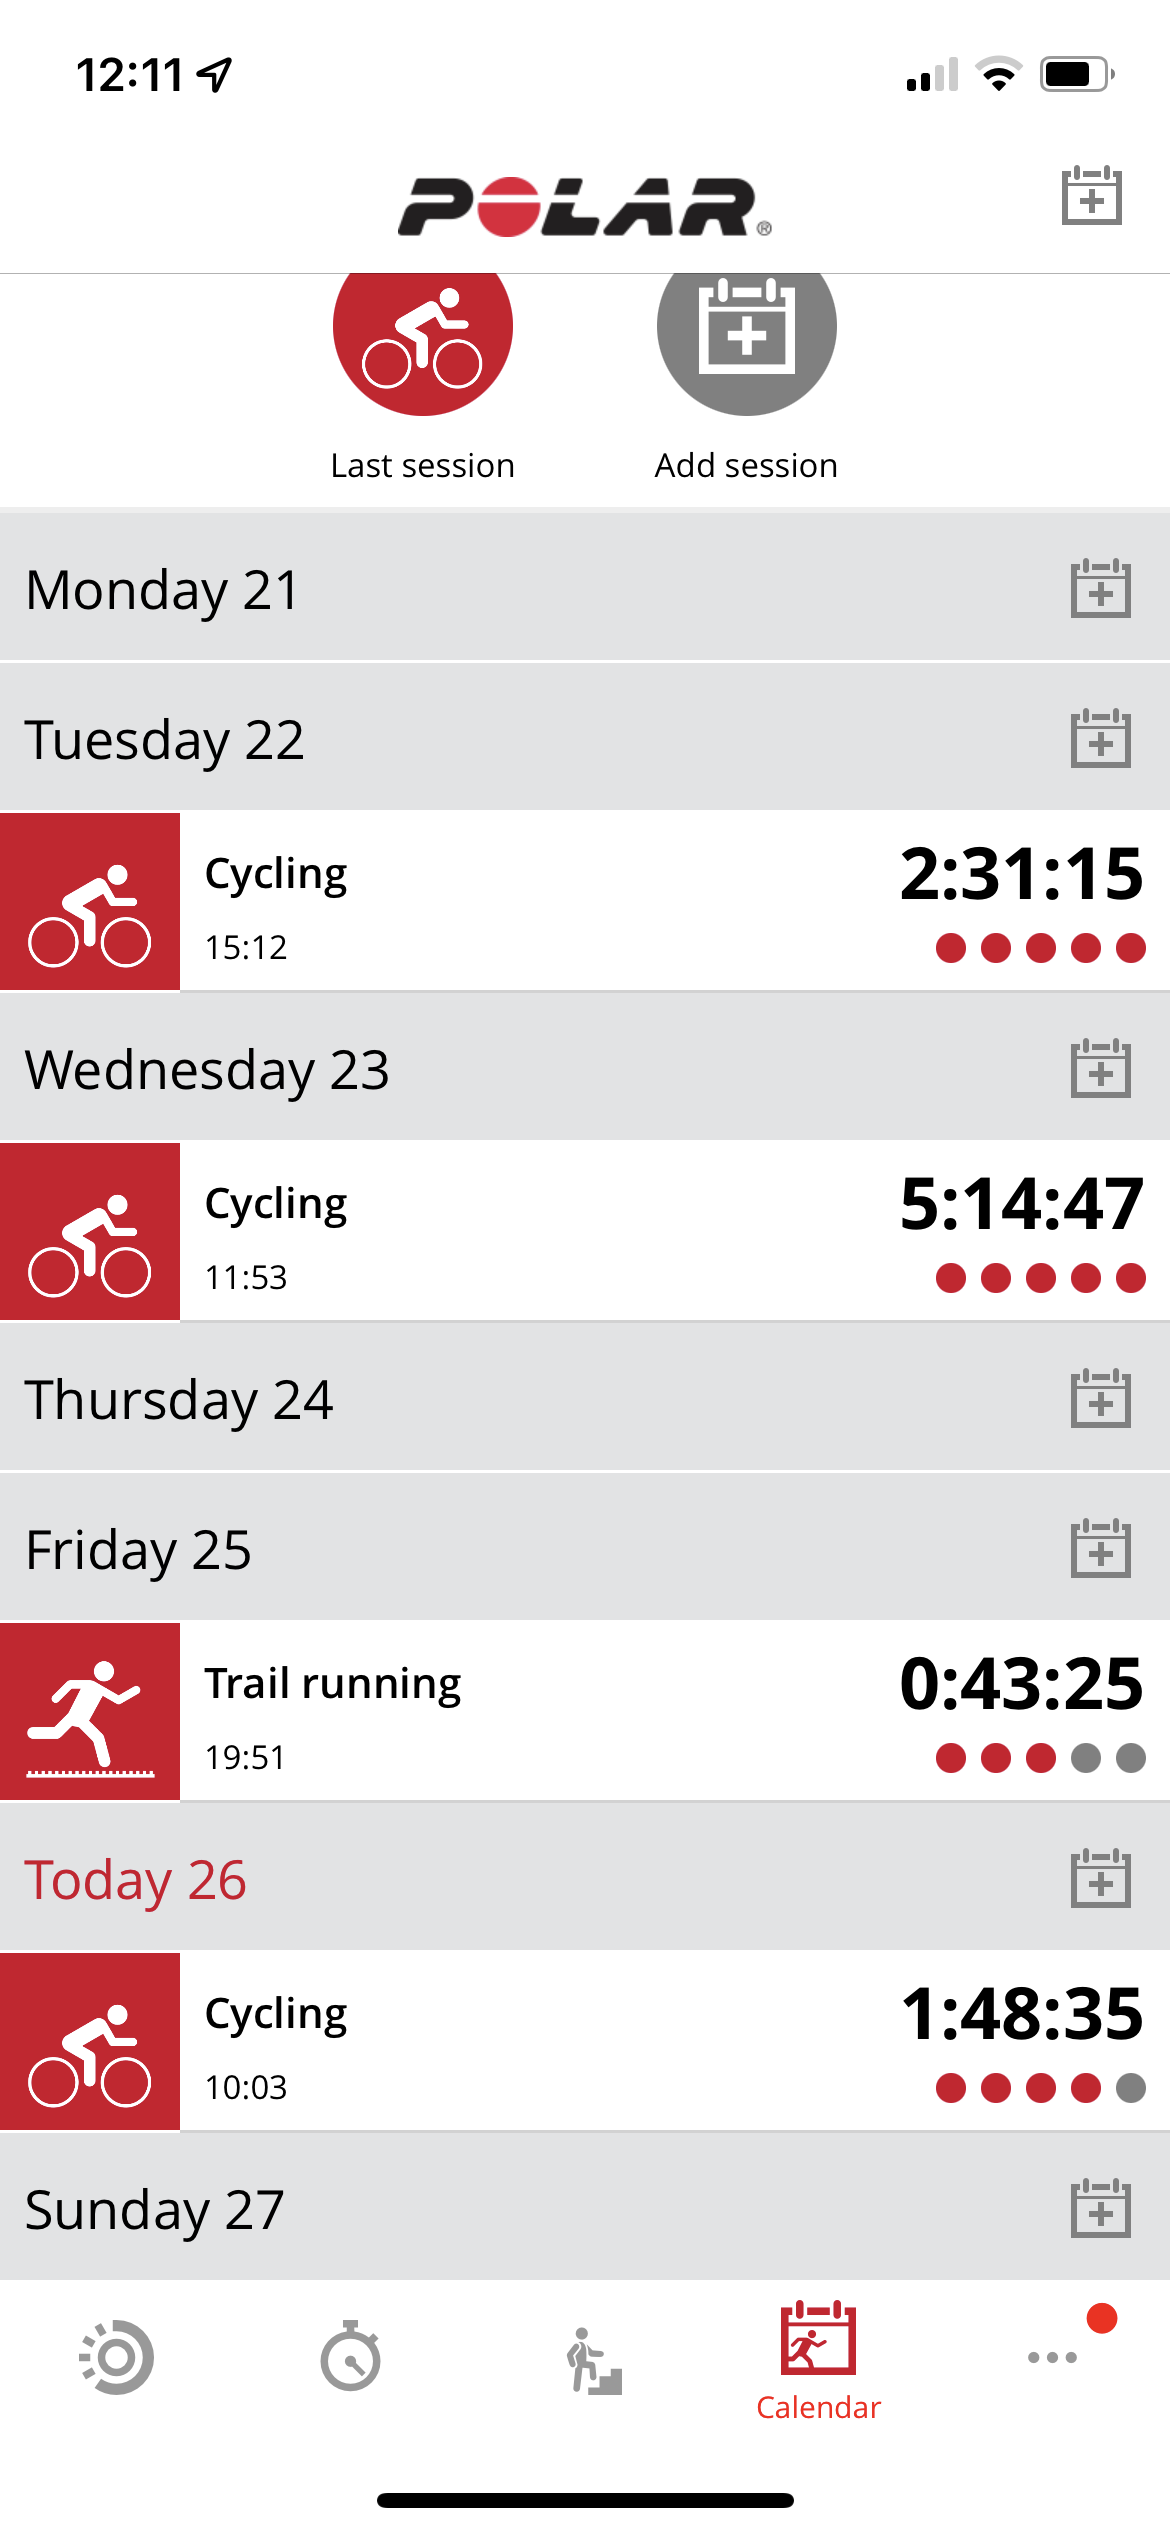Tap the add-calendar icon in the header

pos(1091,196)
